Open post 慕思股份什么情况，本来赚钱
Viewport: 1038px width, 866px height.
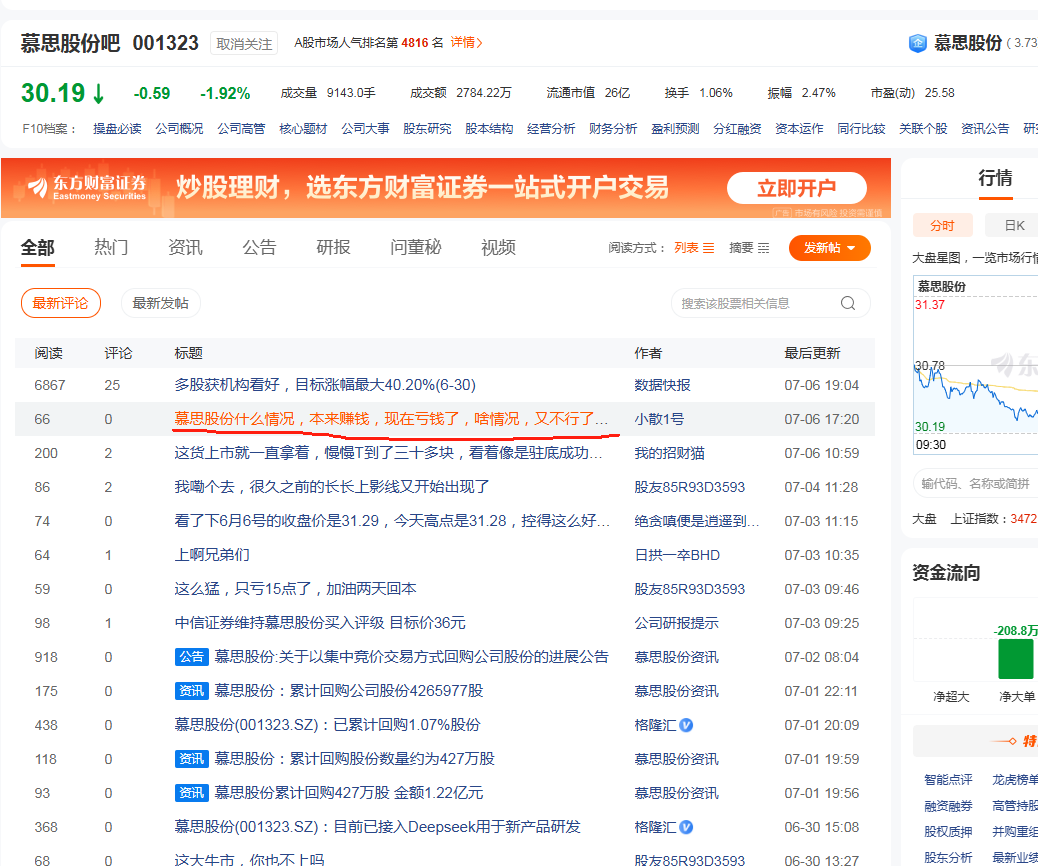(391, 418)
